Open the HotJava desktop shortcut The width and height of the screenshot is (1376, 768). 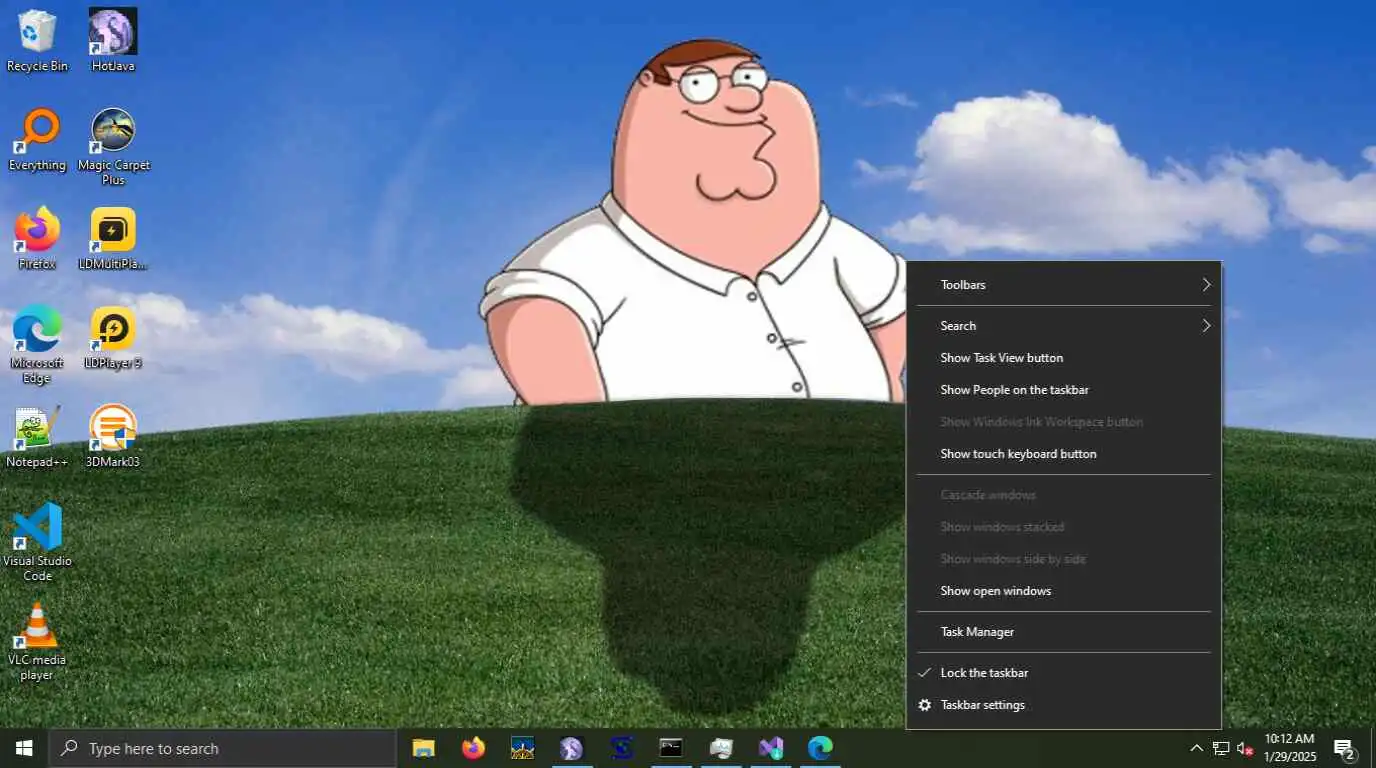(113, 41)
